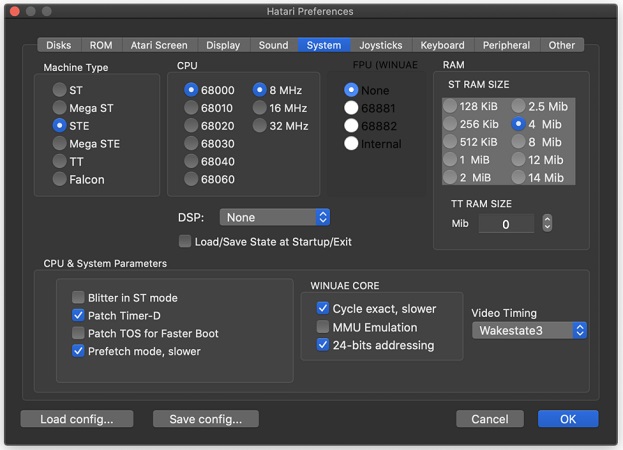
Task: Select 512 KiB ST RAM size
Action: click(451, 142)
